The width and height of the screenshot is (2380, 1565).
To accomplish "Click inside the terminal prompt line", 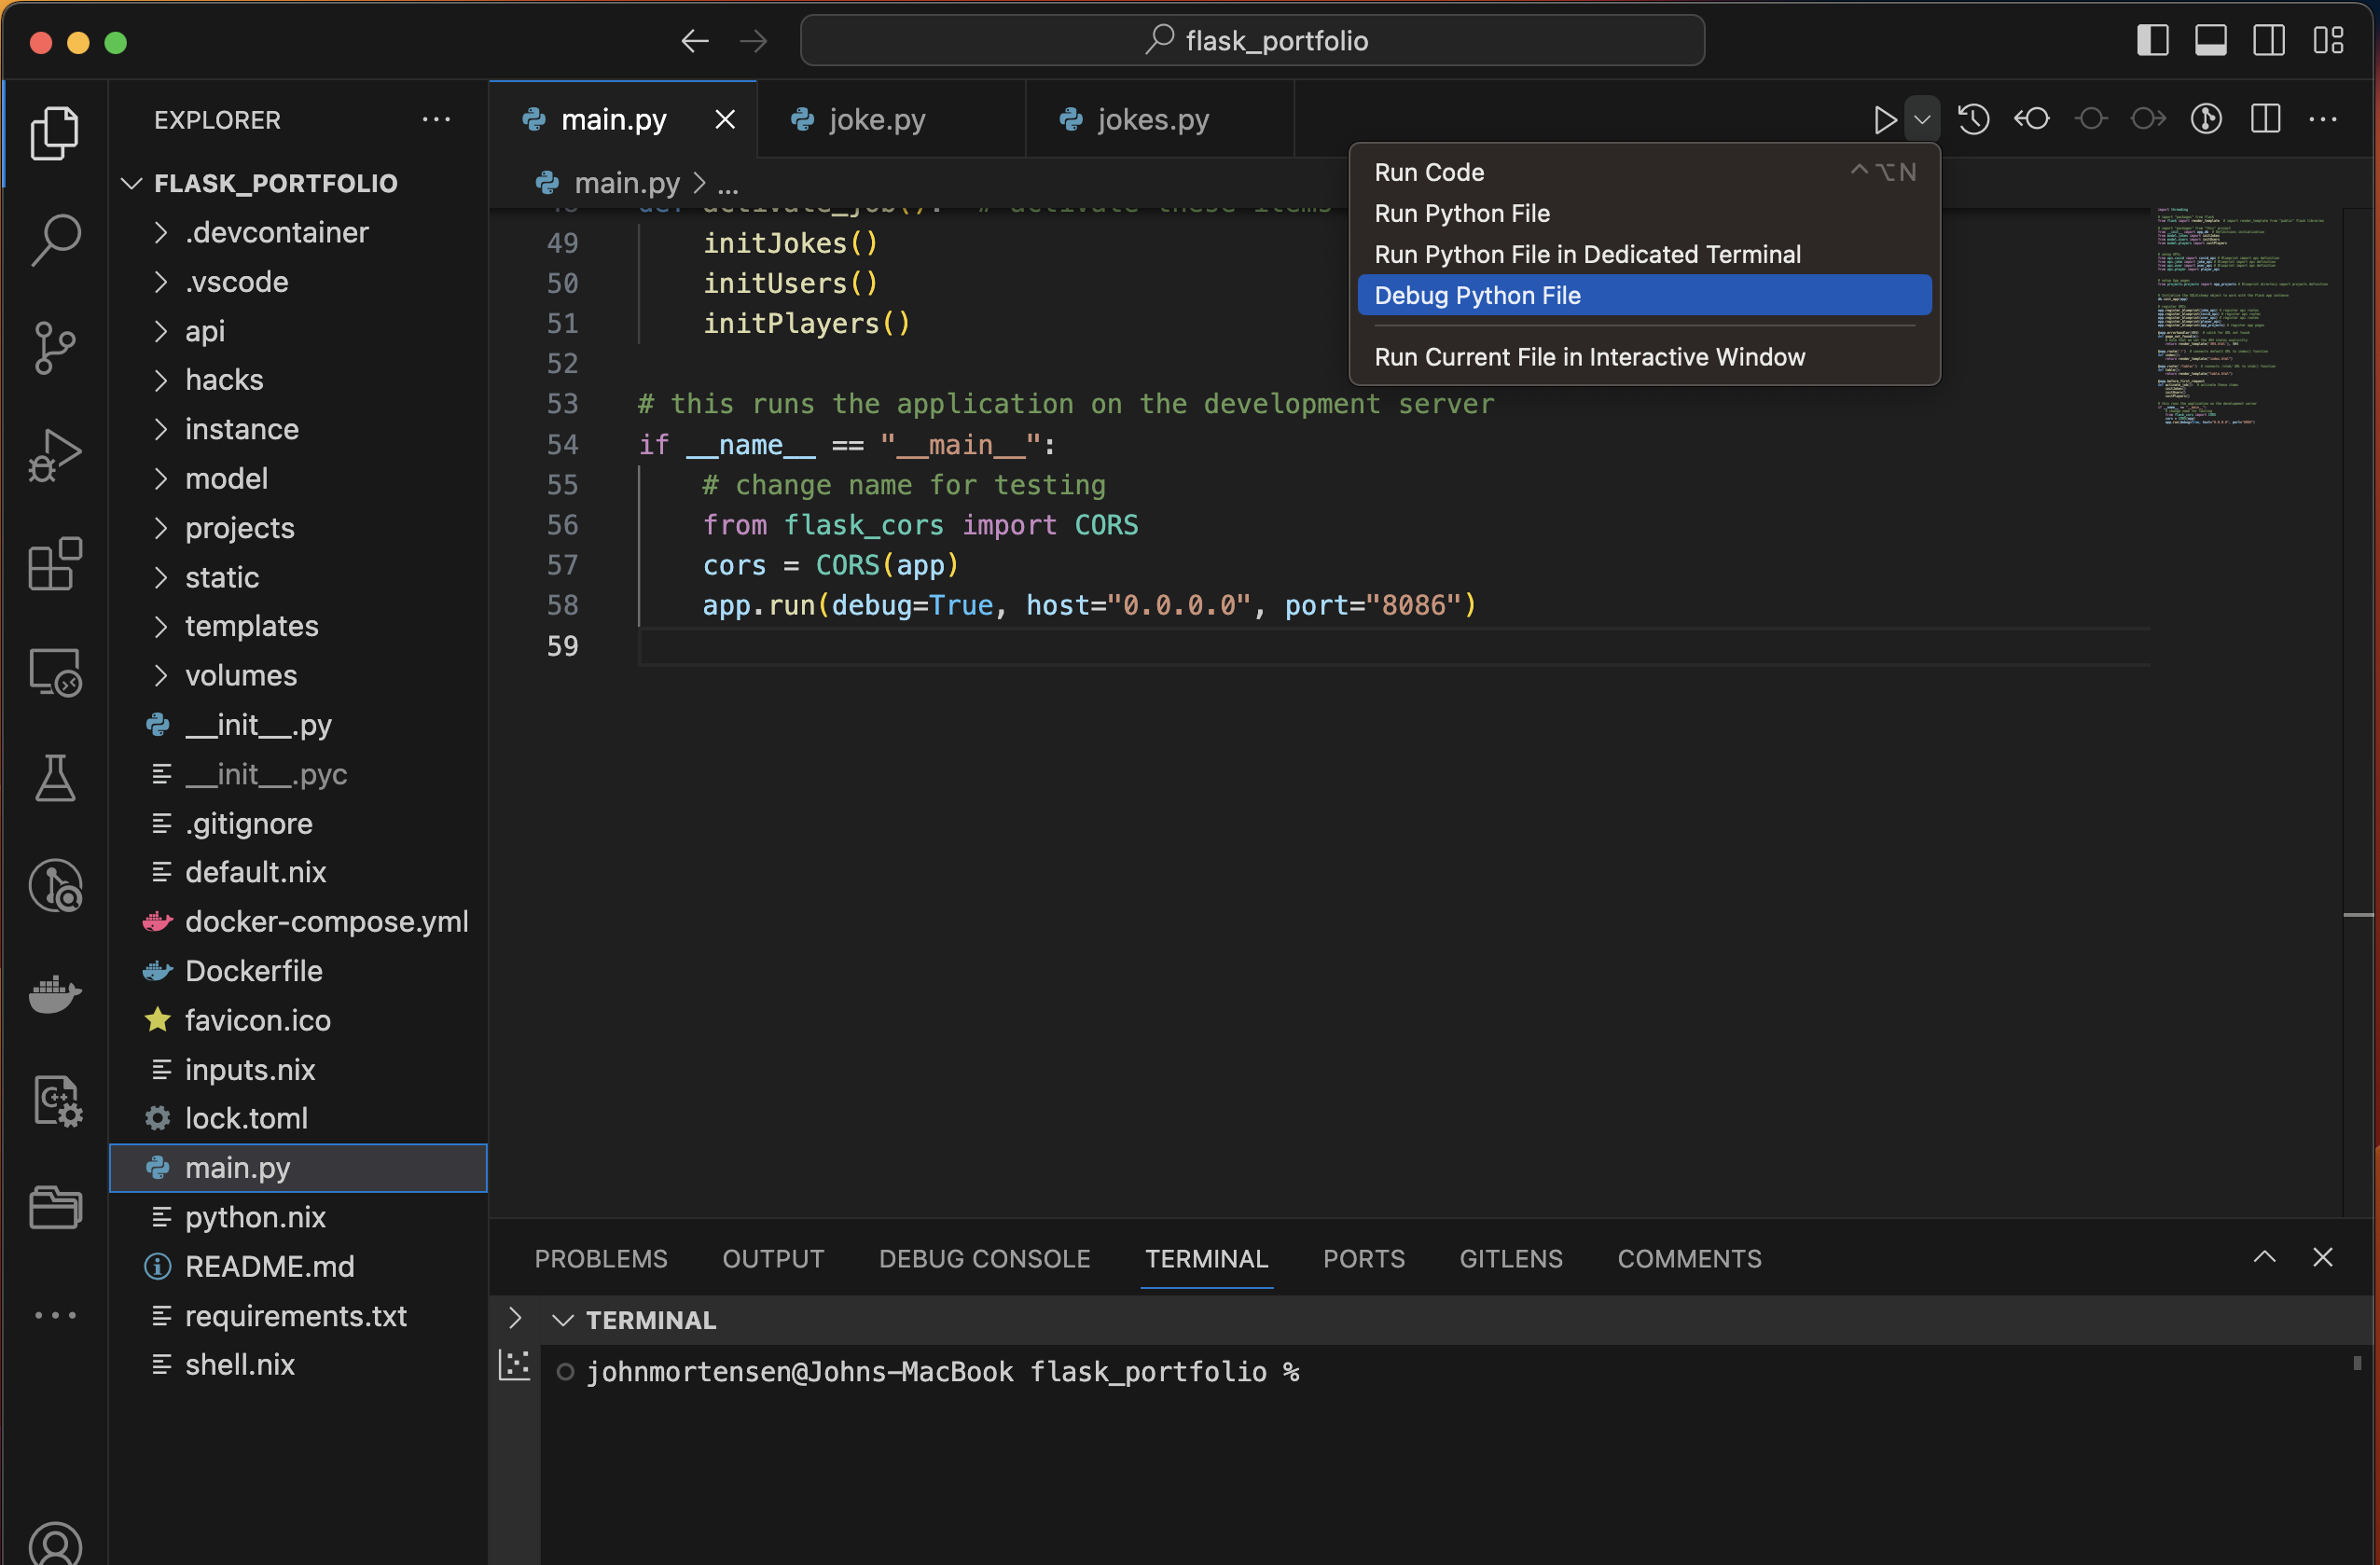I will 942,1372.
